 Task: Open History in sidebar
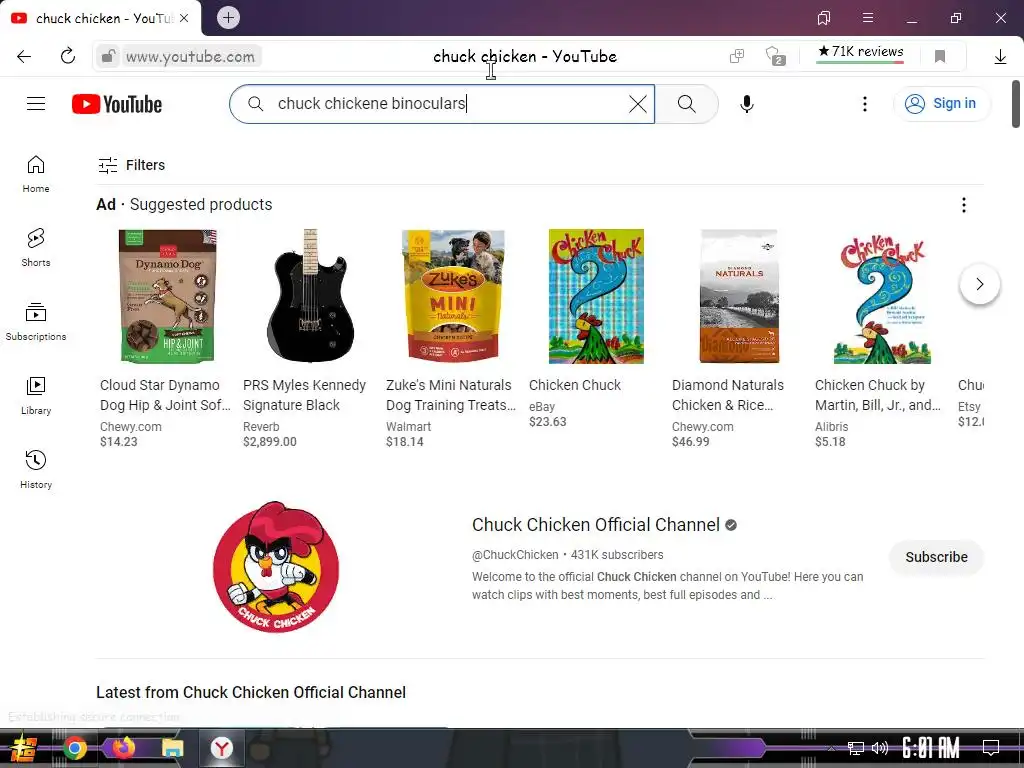click(36, 470)
